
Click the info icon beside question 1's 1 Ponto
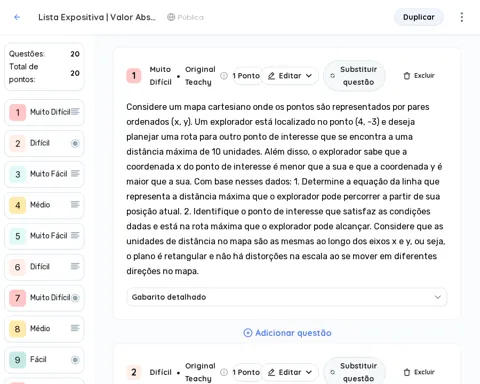[x=224, y=76]
